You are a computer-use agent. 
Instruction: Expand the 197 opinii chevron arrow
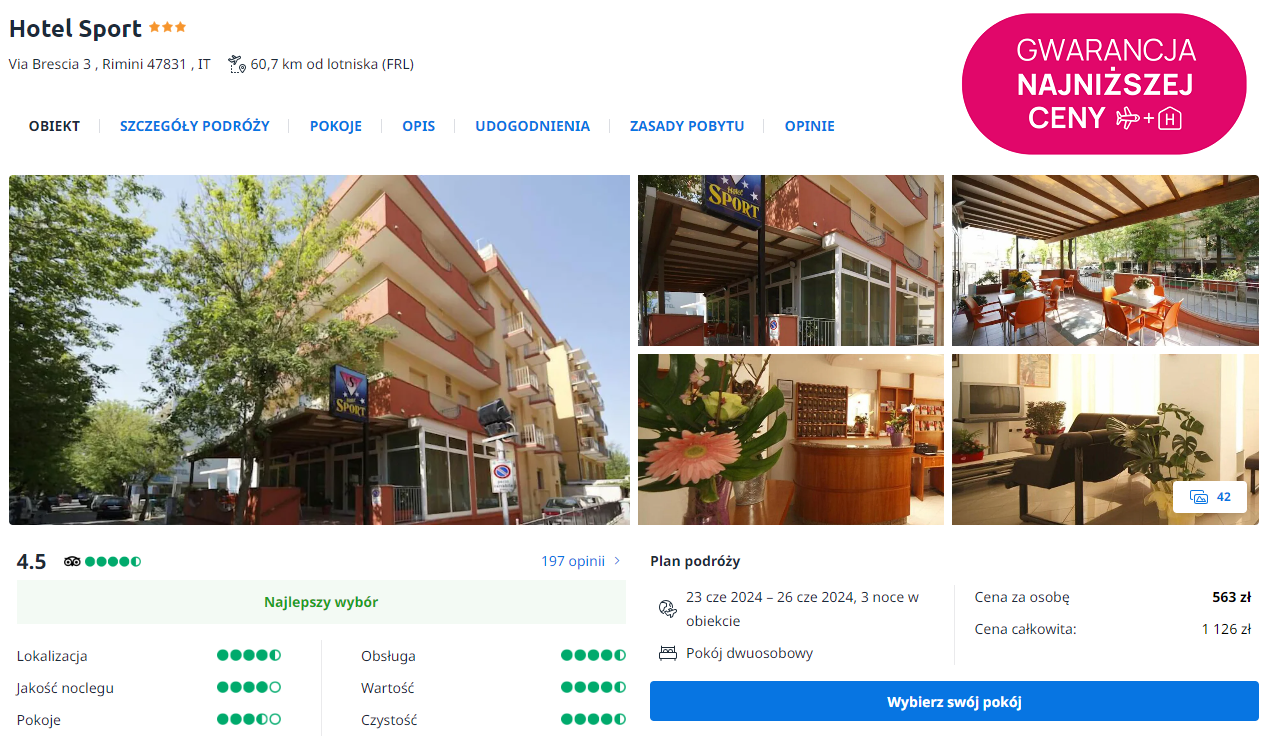(x=617, y=561)
